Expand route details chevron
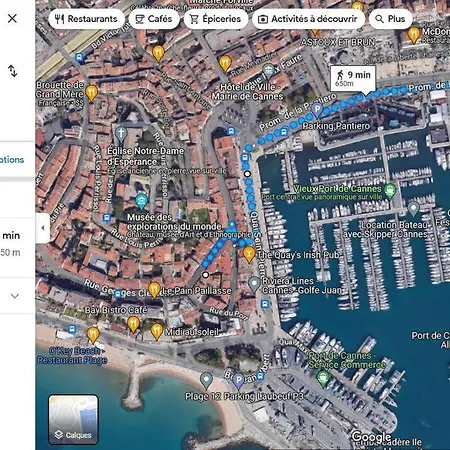This screenshot has width=450, height=450. (x=15, y=296)
